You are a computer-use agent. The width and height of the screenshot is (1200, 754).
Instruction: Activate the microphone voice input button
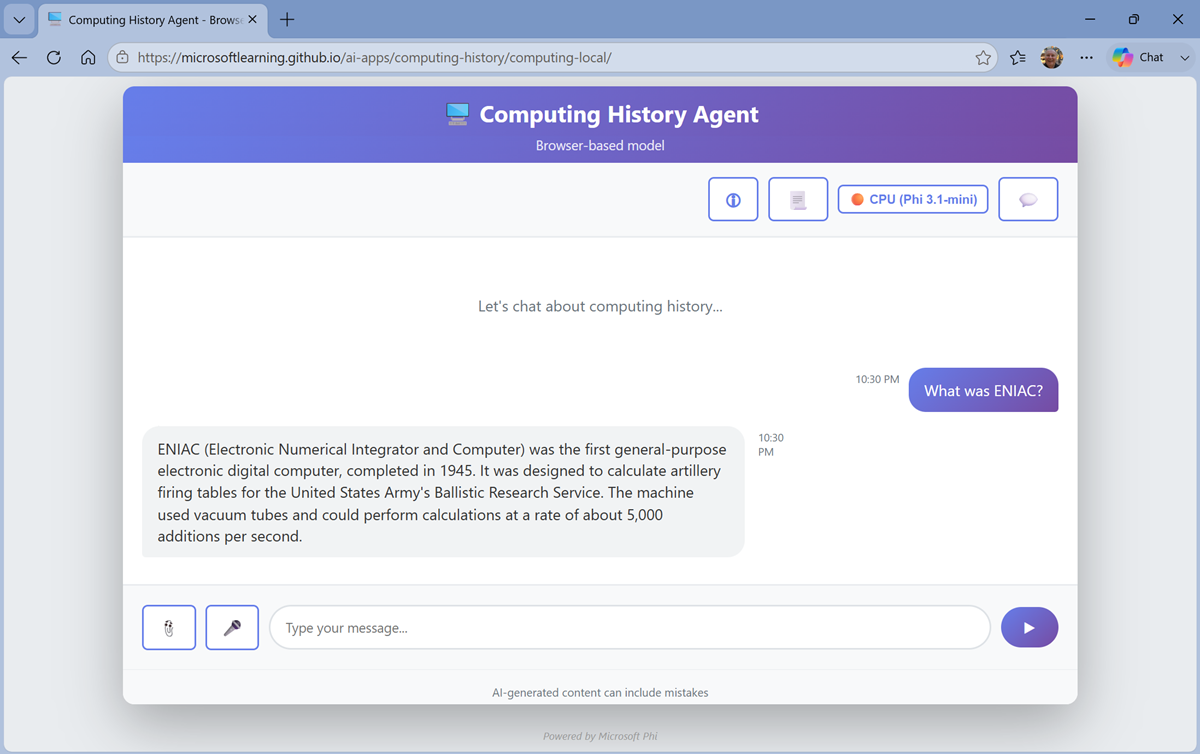[x=232, y=628]
